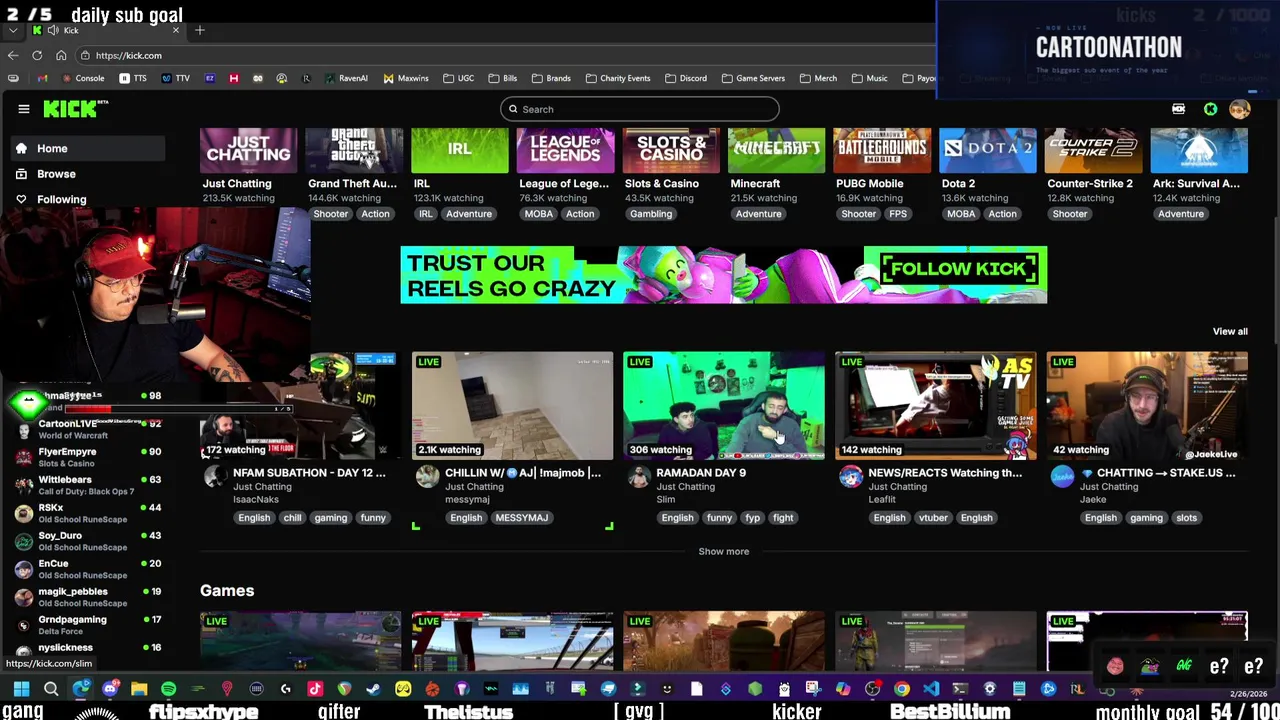
Task: Click the Kick search field
Action: click(x=640, y=109)
